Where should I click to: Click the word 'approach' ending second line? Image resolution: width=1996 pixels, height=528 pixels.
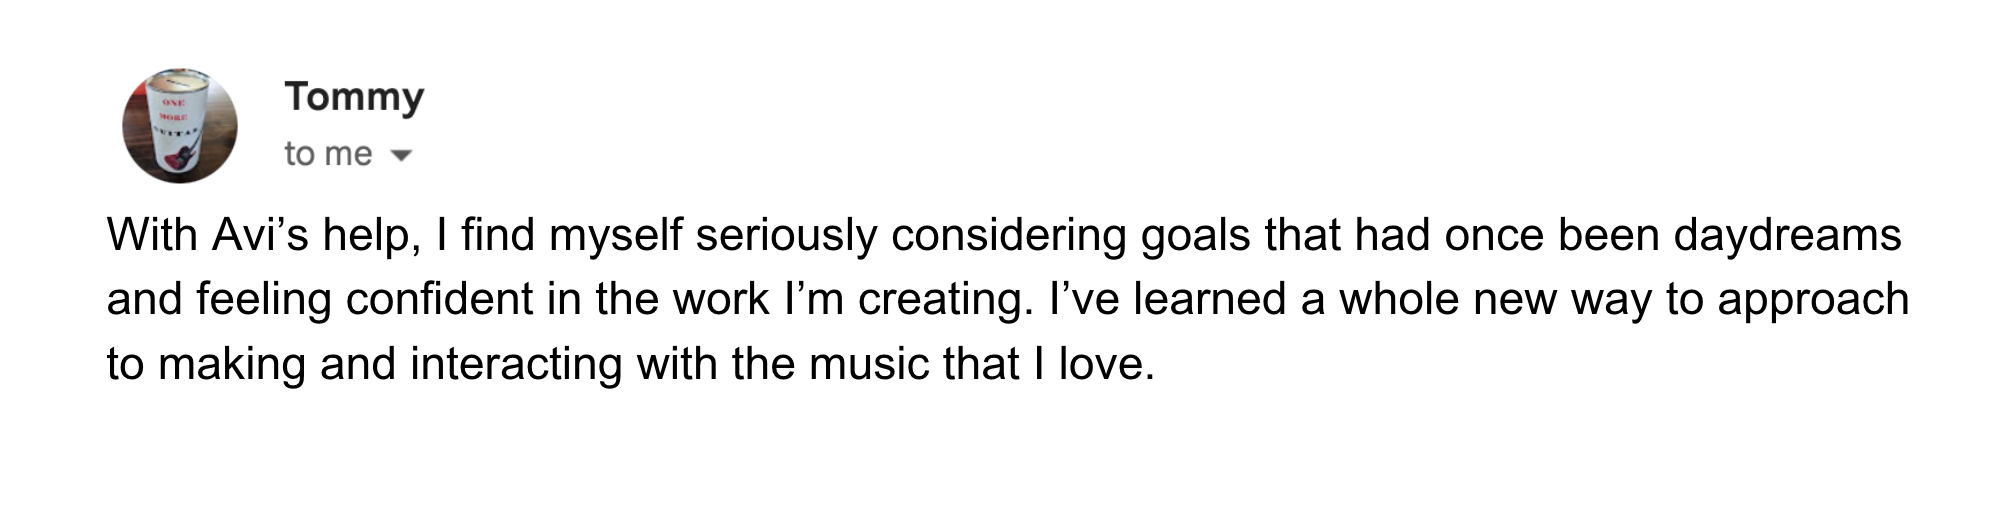point(1813,301)
